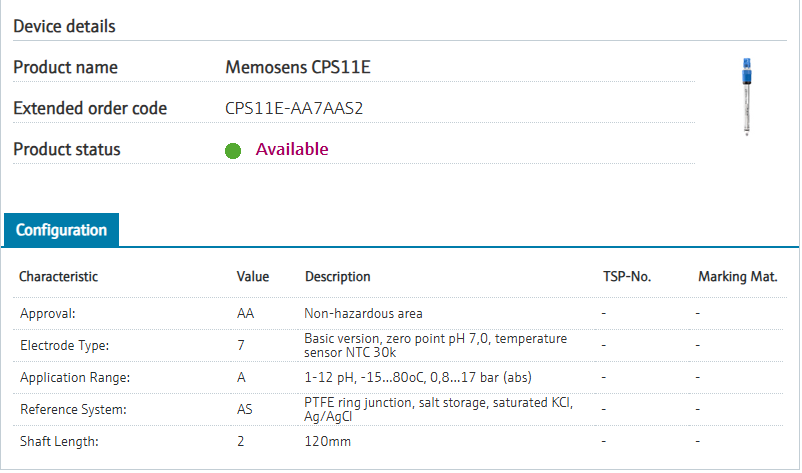
Task: Click the AS reference system value
Action: (245, 409)
